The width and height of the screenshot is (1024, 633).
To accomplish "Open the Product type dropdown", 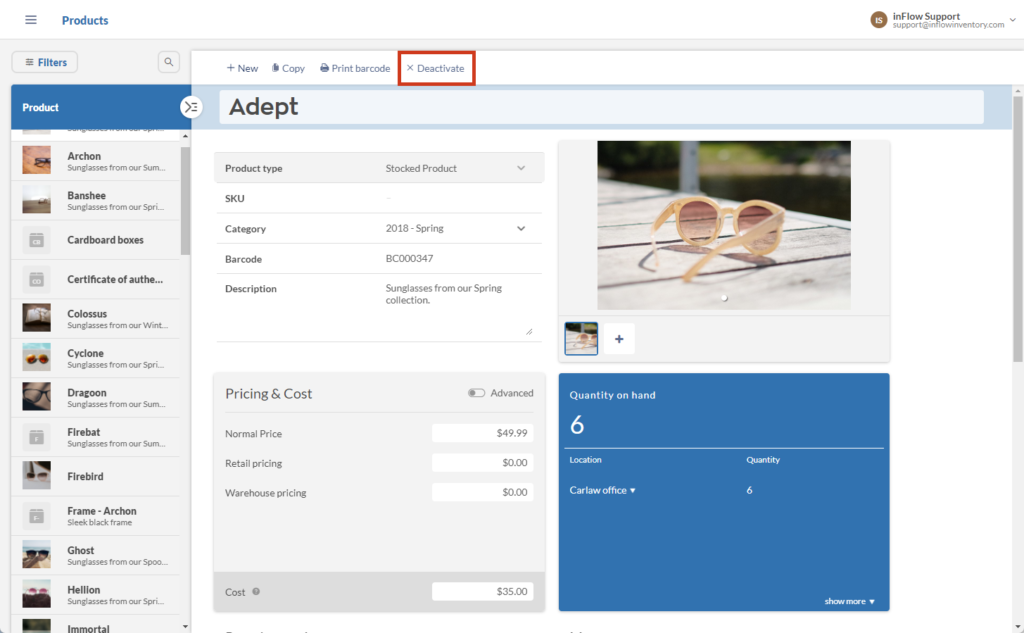I will (520, 168).
